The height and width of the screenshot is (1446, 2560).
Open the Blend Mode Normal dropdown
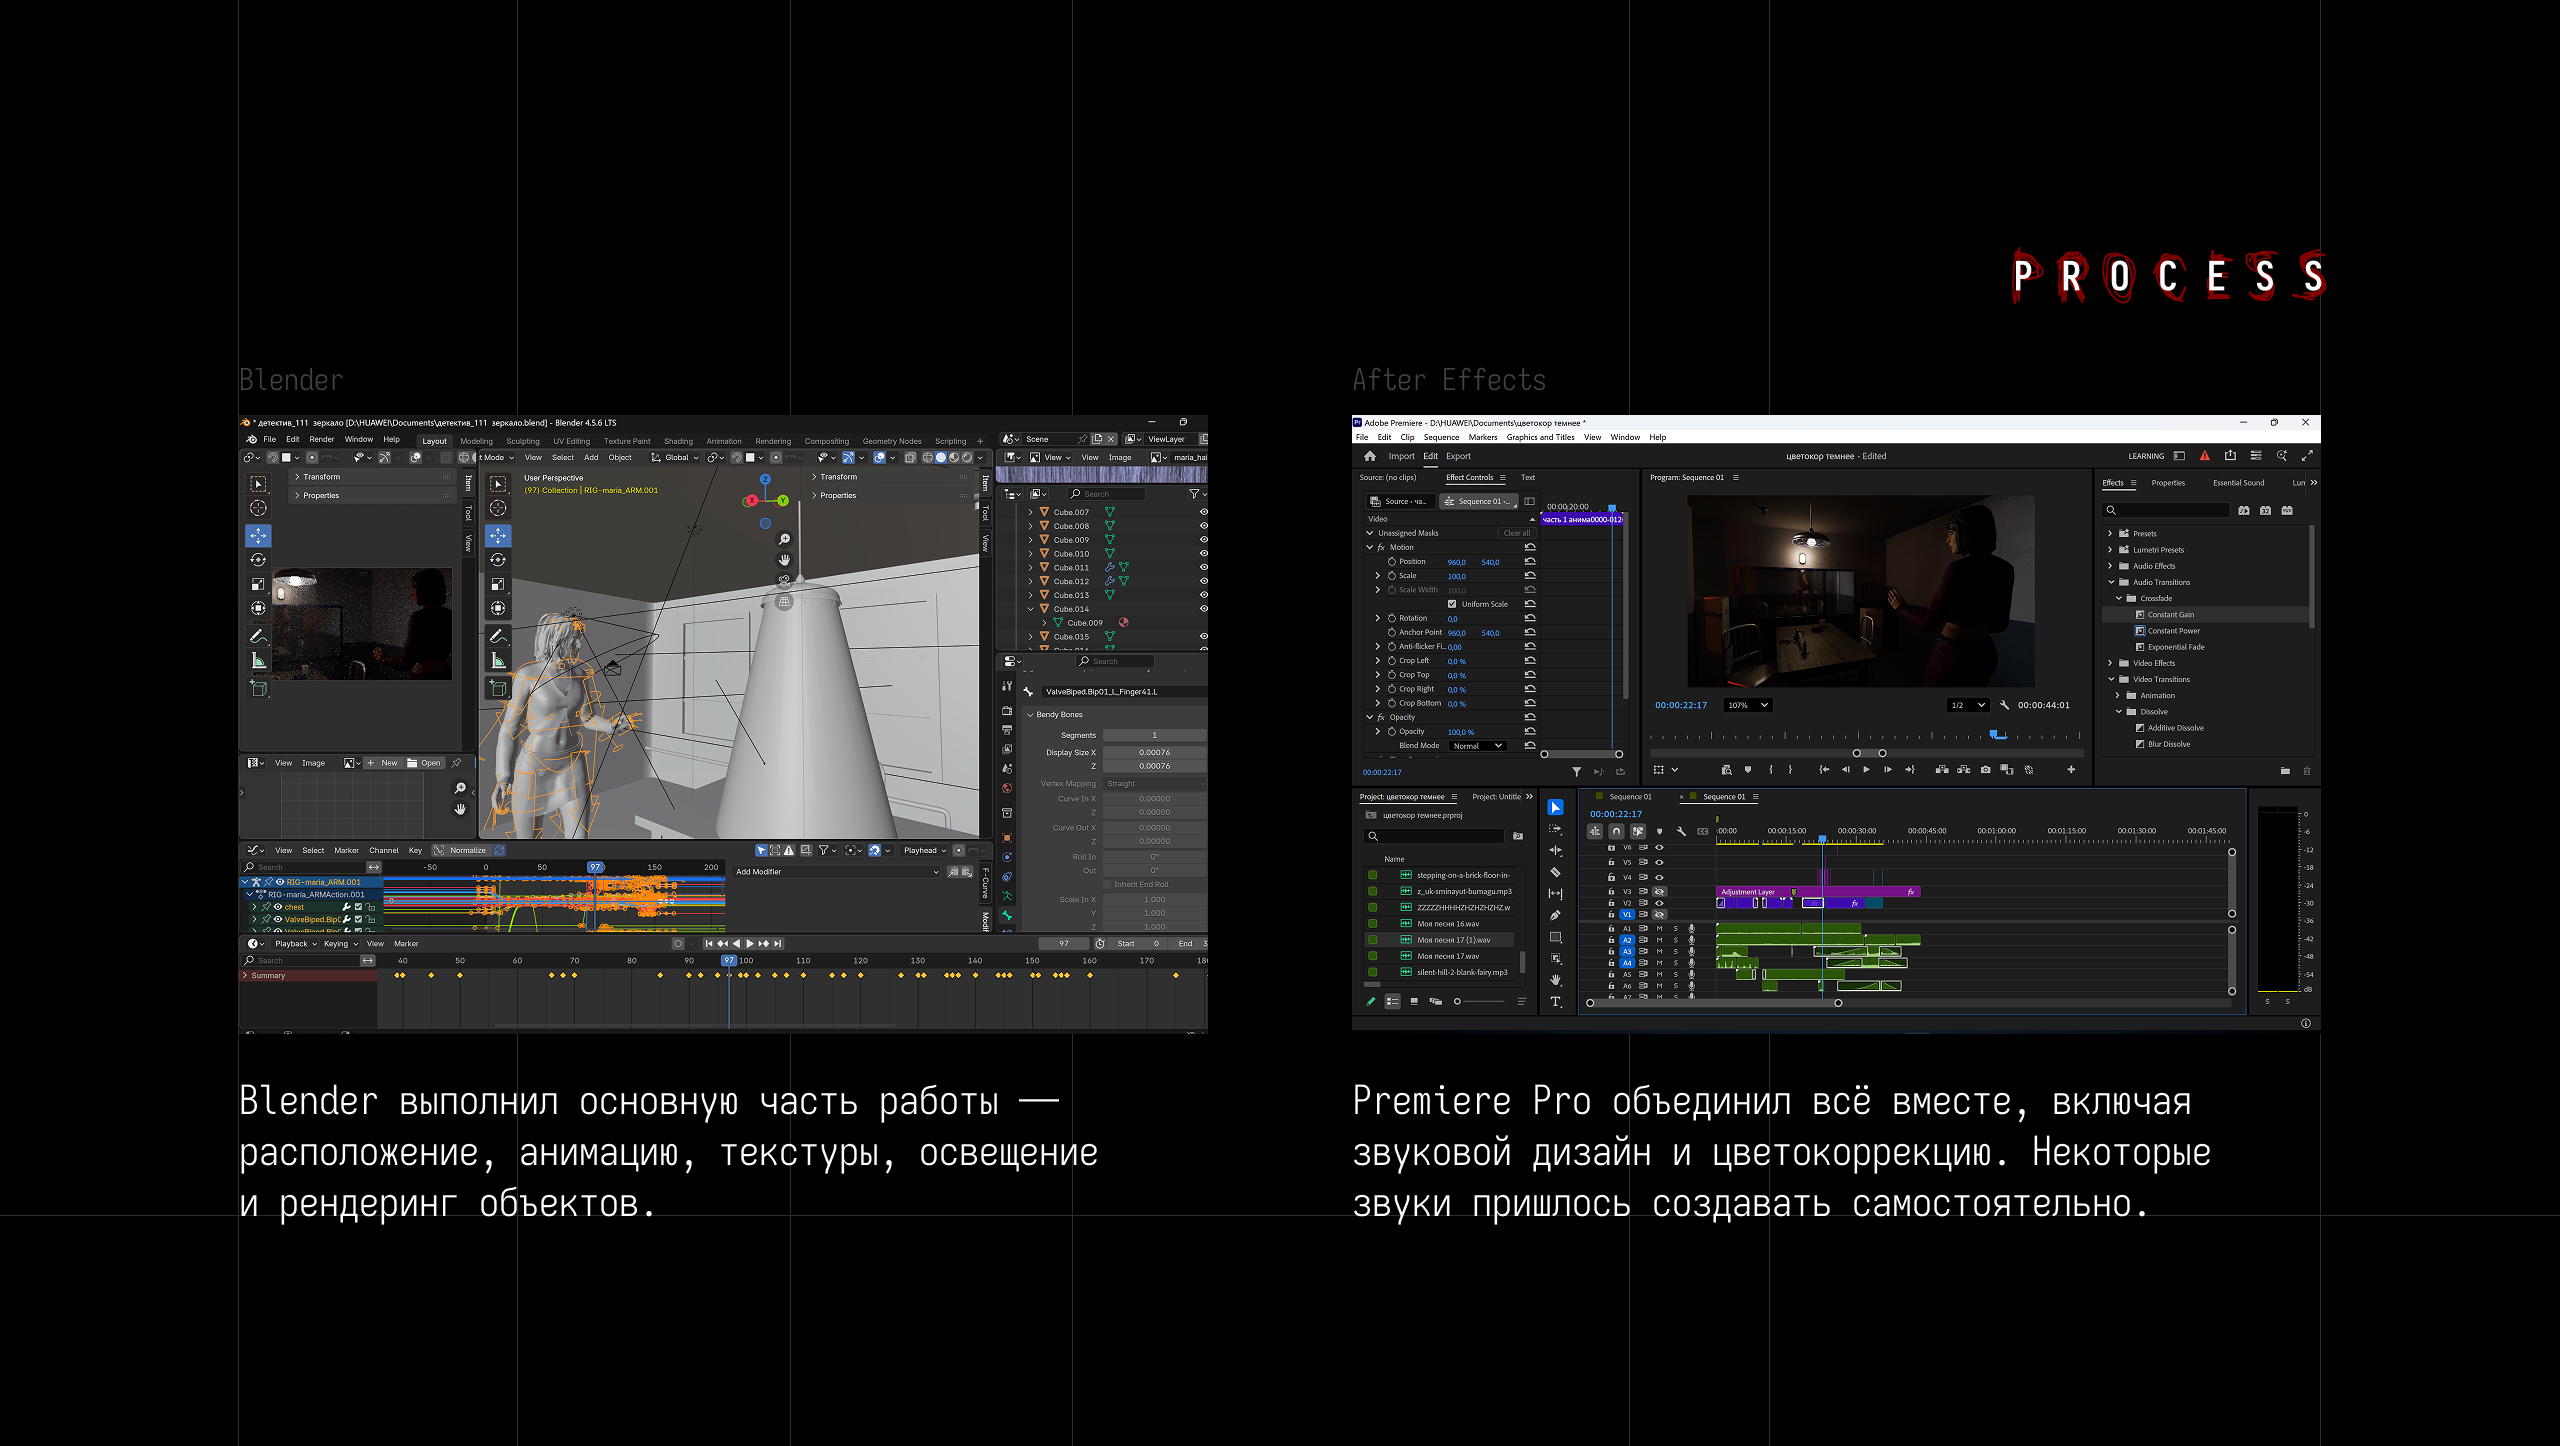tap(1477, 746)
